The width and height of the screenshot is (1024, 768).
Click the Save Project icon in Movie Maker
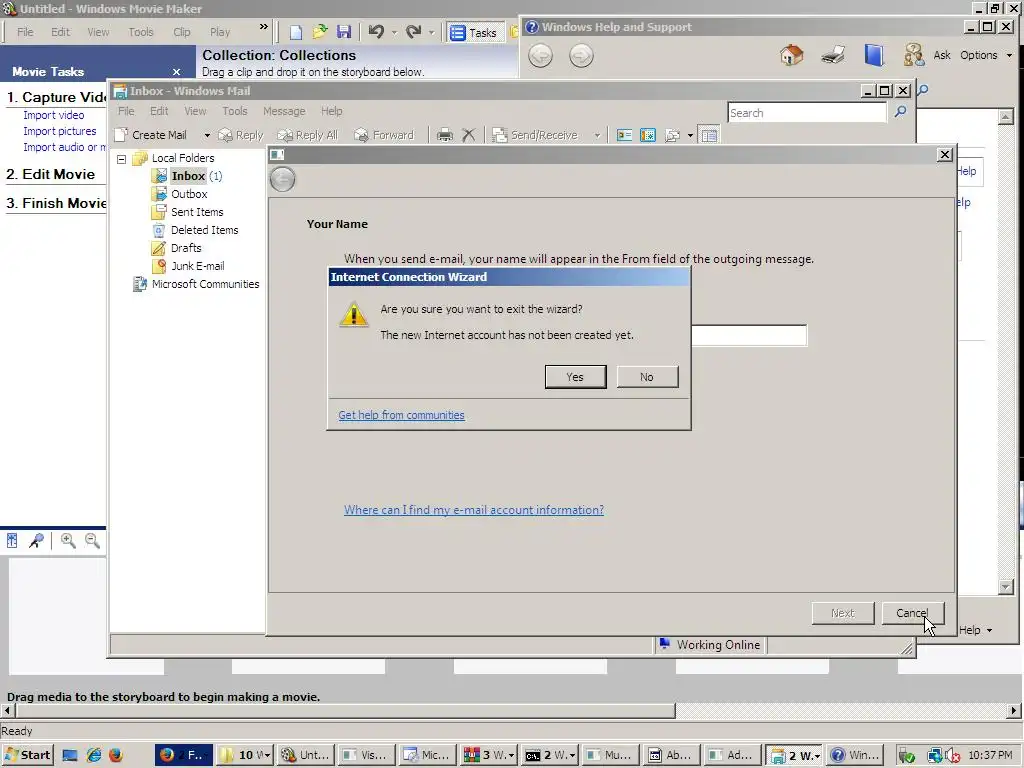pyautogui.click(x=344, y=32)
